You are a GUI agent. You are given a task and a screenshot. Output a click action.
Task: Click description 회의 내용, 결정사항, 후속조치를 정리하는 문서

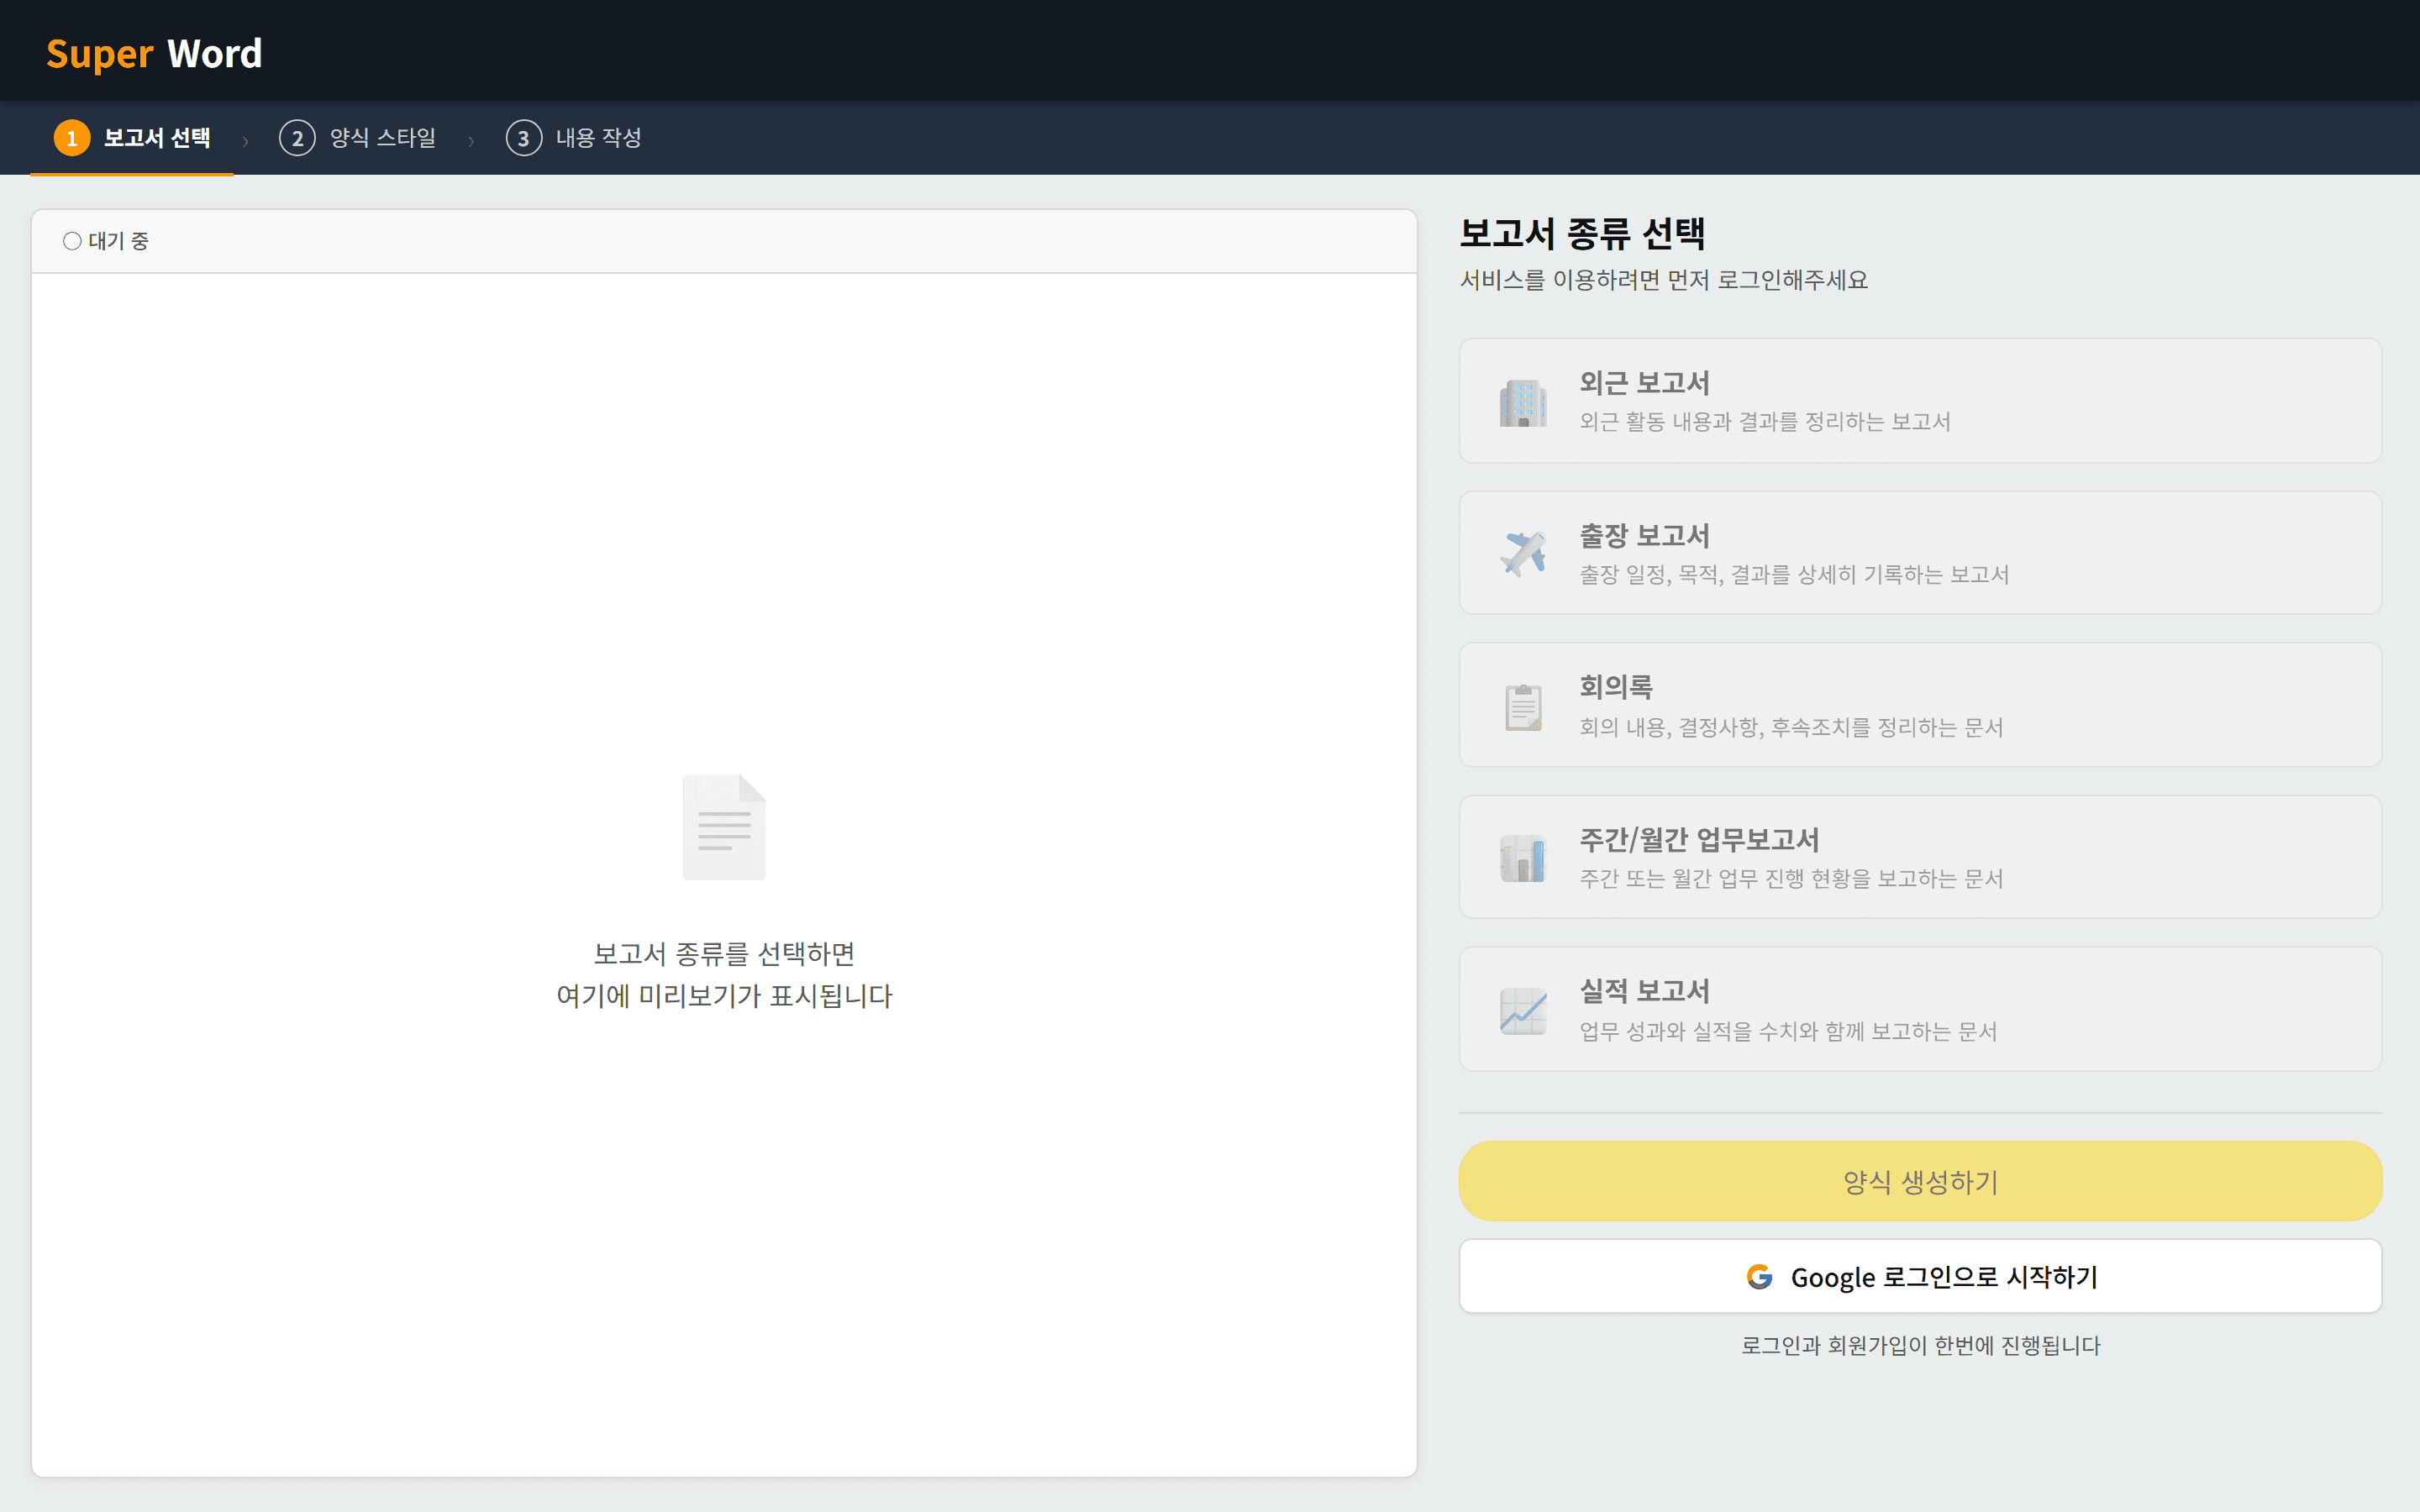(1791, 727)
